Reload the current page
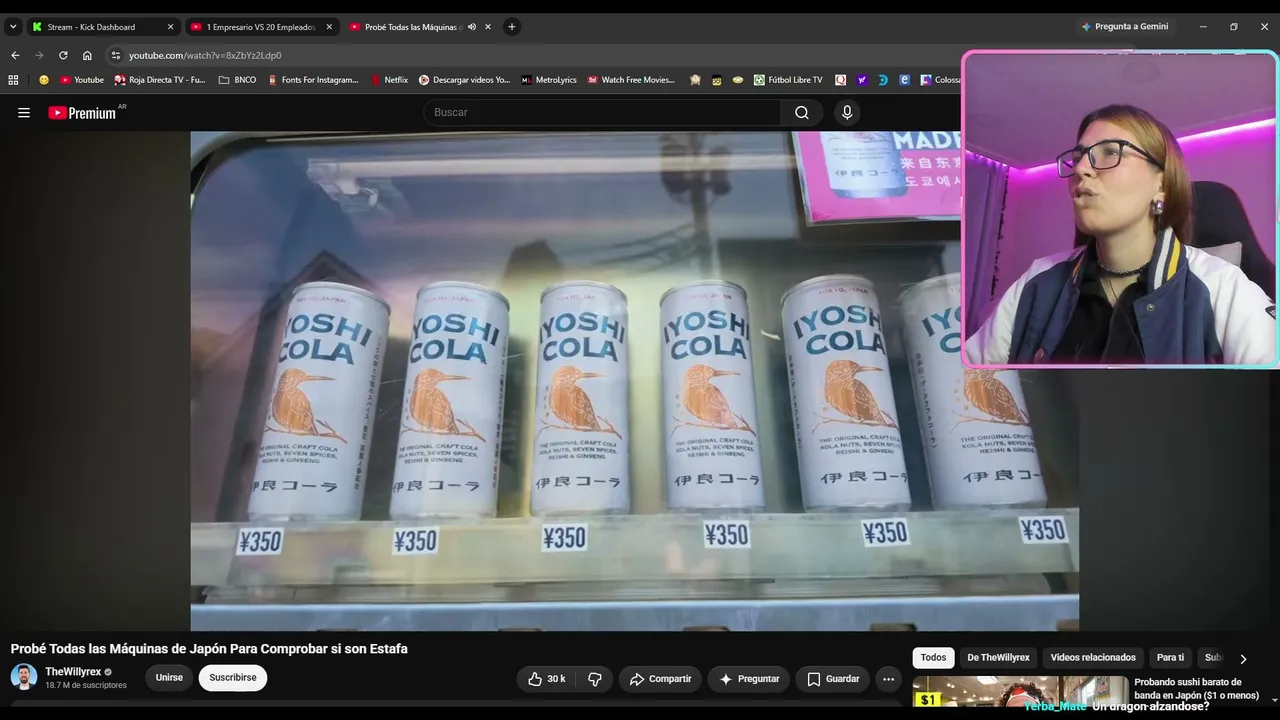The height and width of the screenshot is (720, 1280). [x=63, y=55]
